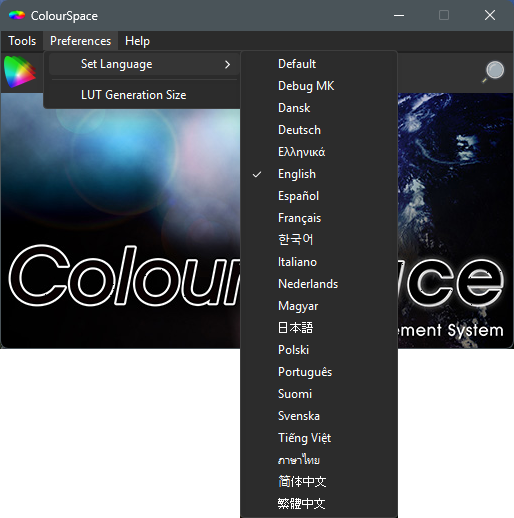Select Japanese 日本語 language

(319, 328)
